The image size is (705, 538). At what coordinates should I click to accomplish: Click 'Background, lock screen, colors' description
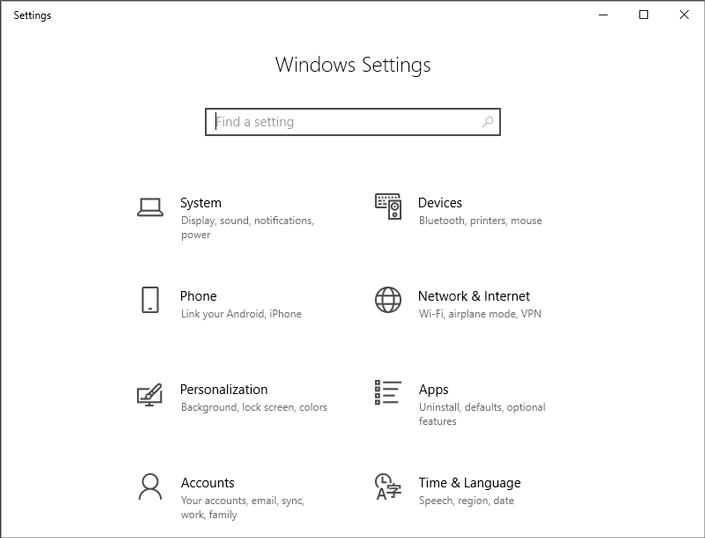(254, 407)
